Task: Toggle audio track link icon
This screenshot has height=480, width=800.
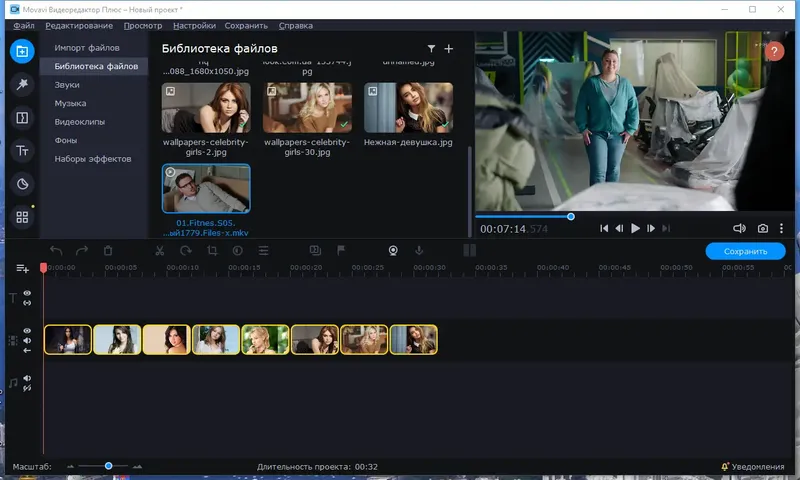Action: click(27, 388)
